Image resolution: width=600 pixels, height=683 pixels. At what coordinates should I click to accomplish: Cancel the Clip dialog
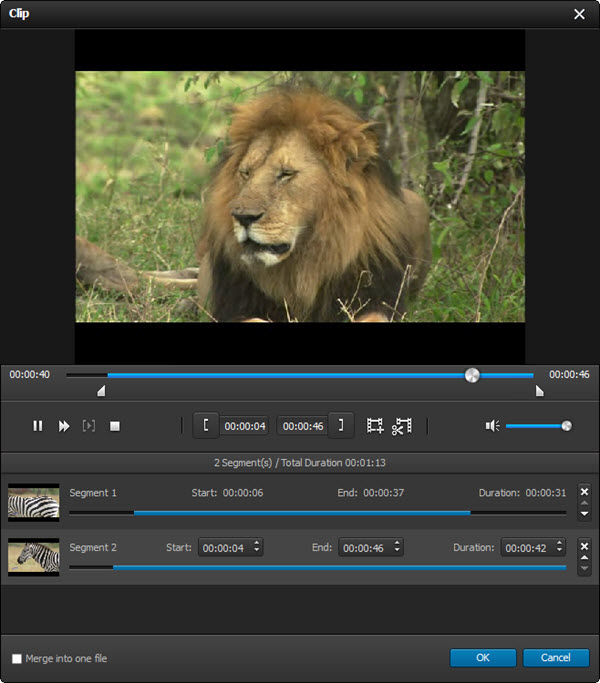point(556,657)
